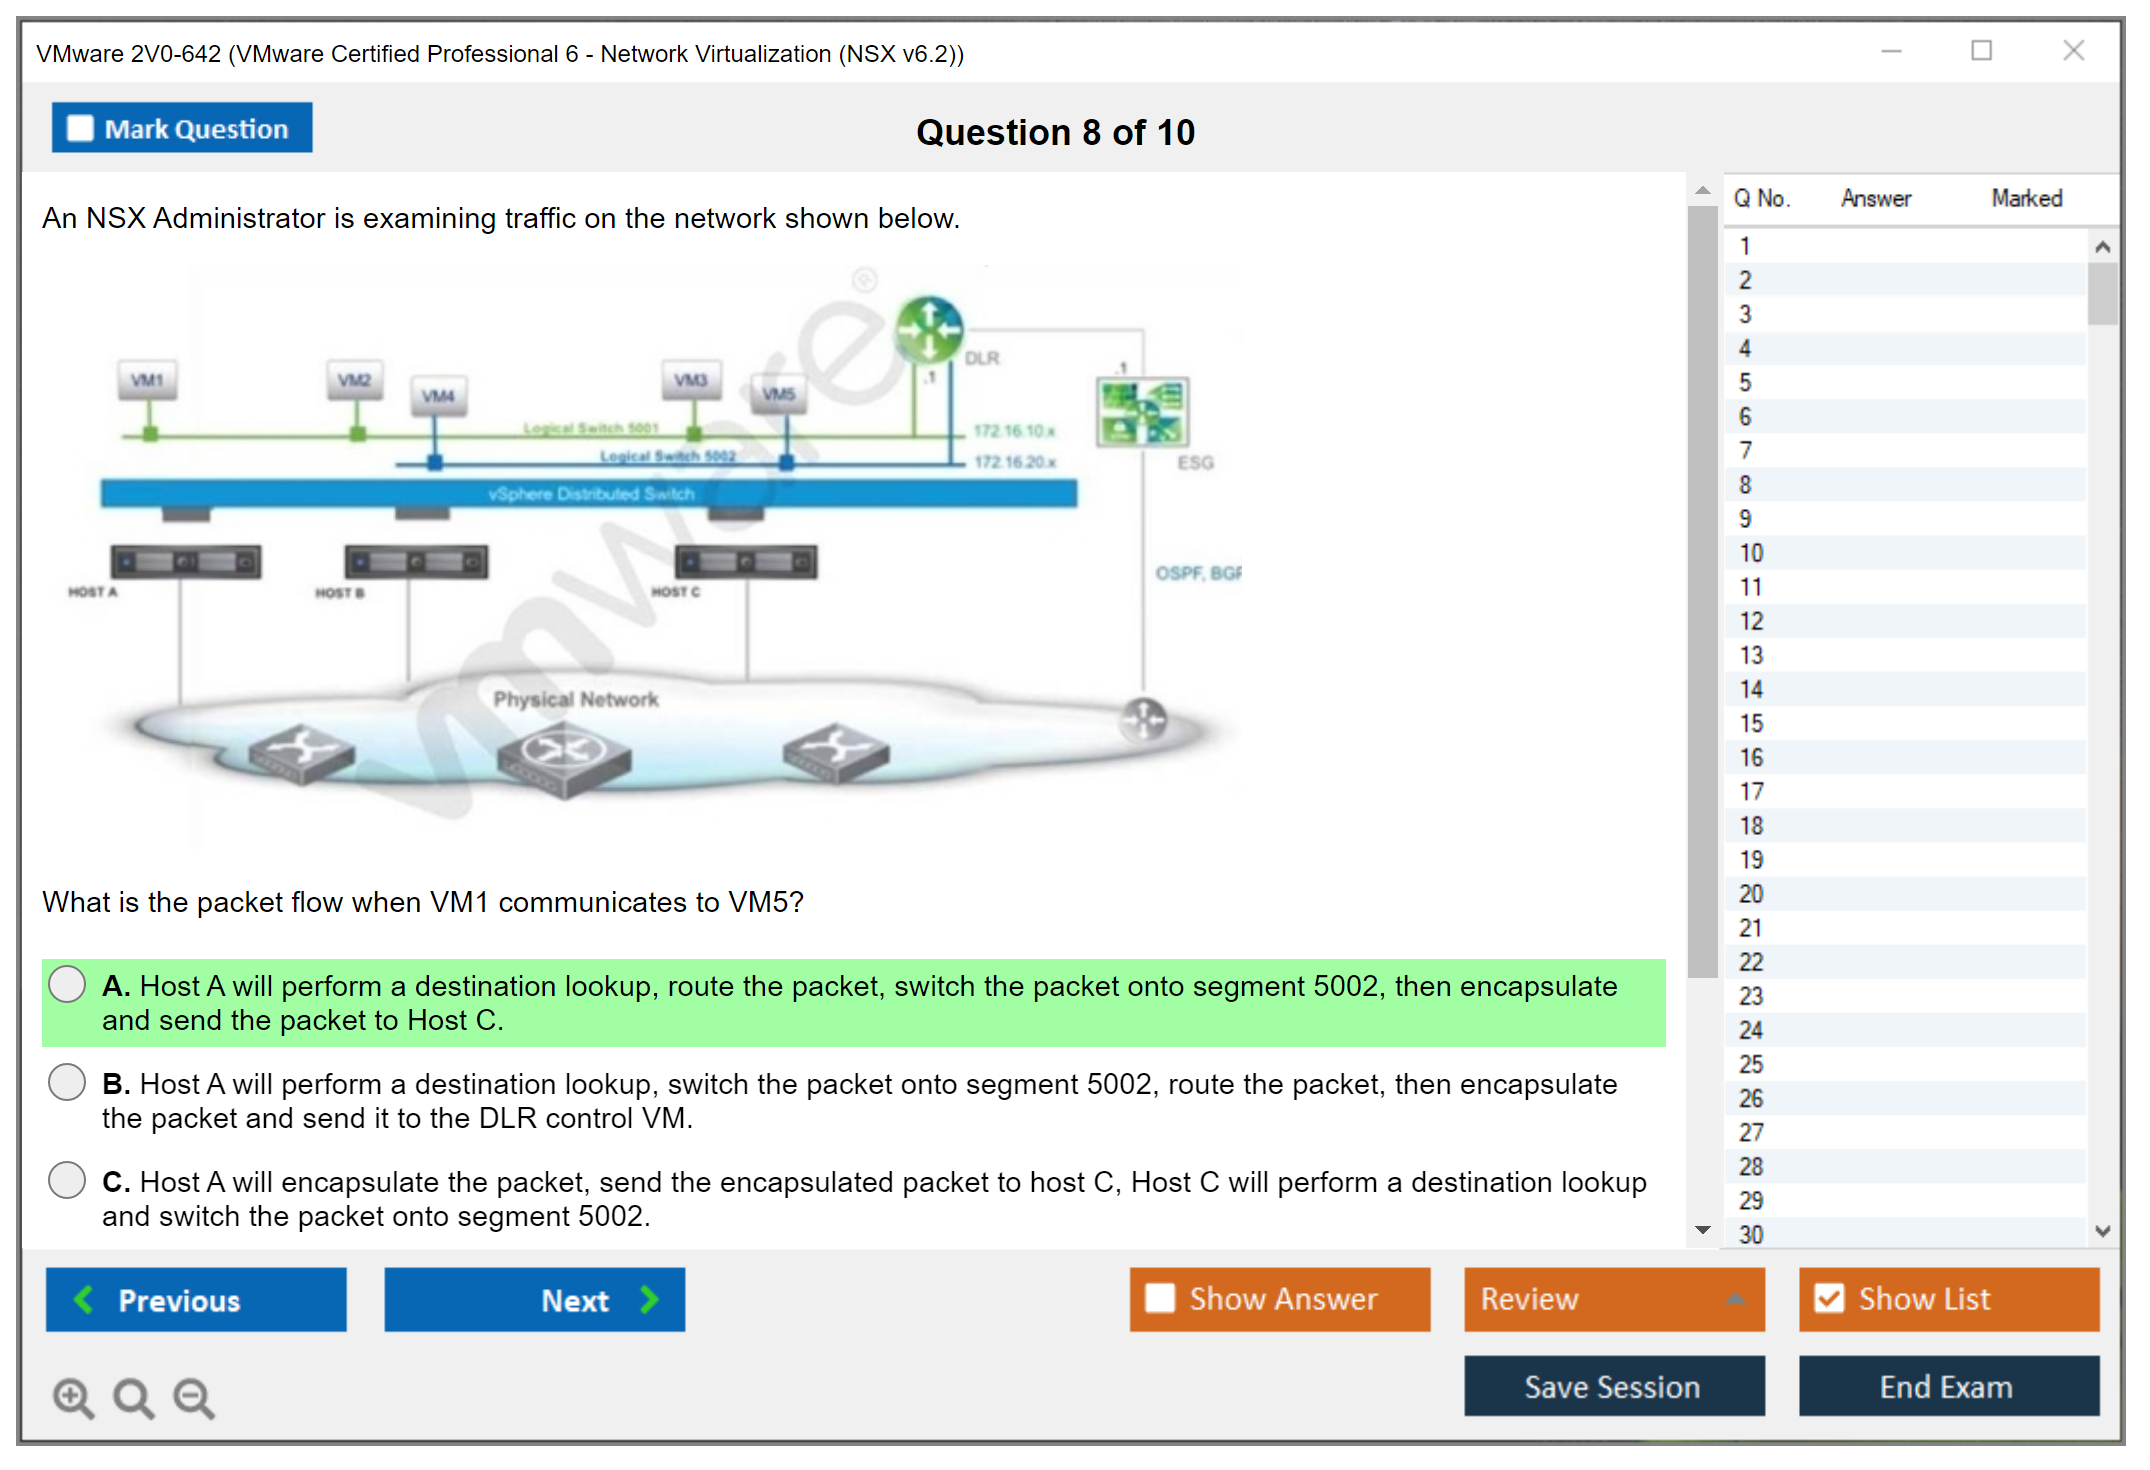Click the DLR router icon in diagram
The width and height of the screenshot is (2150, 1470).
coord(929,328)
